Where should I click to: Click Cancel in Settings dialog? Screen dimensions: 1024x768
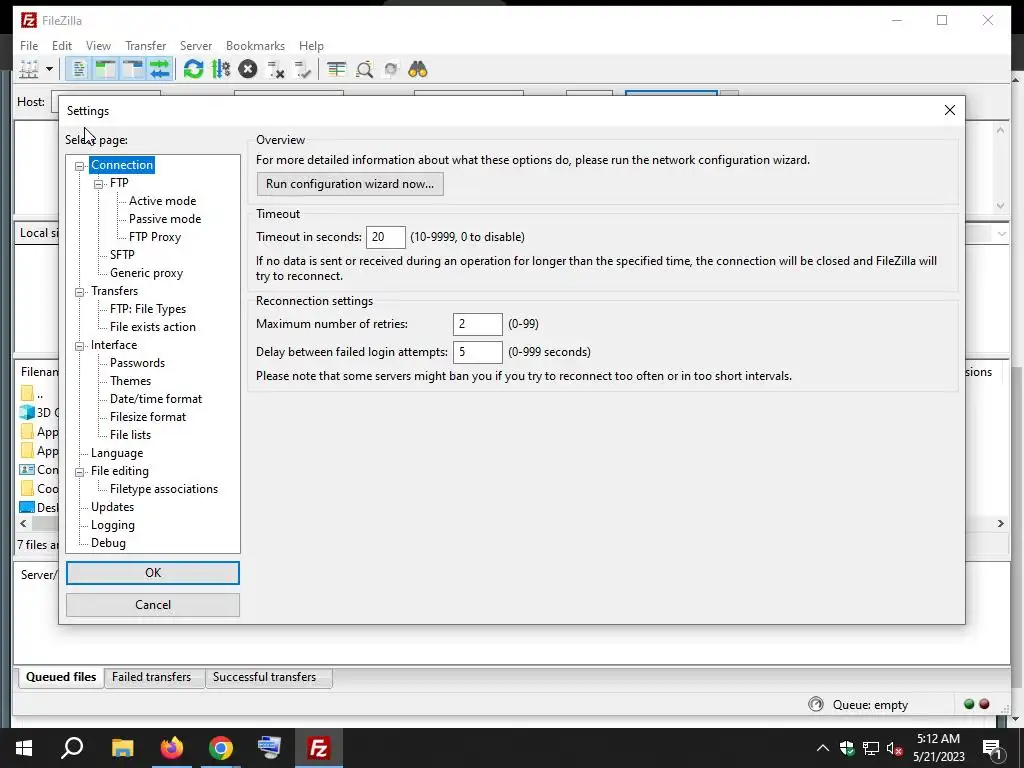click(153, 605)
